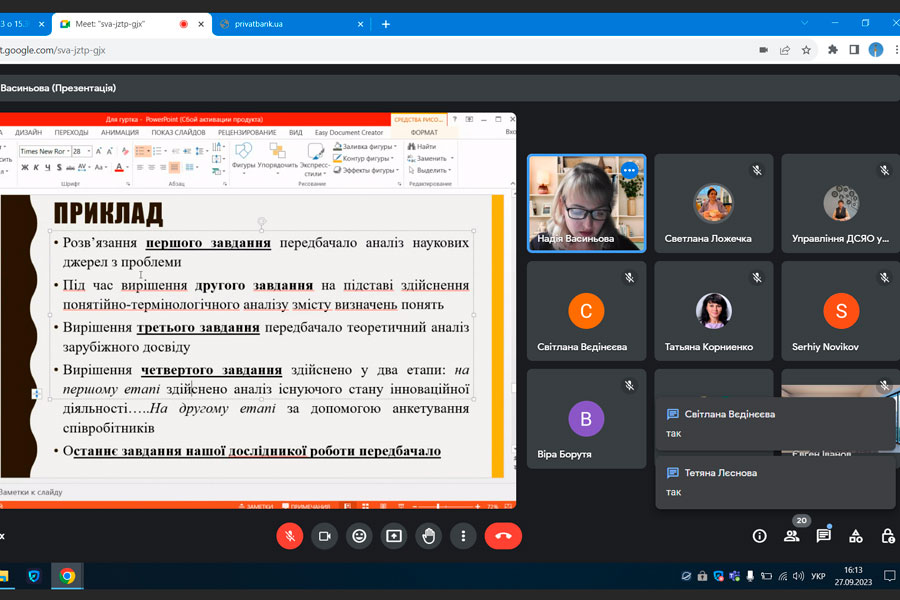The width and height of the screenshot is (900, 600).
Task: Open Chrome extensions puzzle icon
Action: 833,50
